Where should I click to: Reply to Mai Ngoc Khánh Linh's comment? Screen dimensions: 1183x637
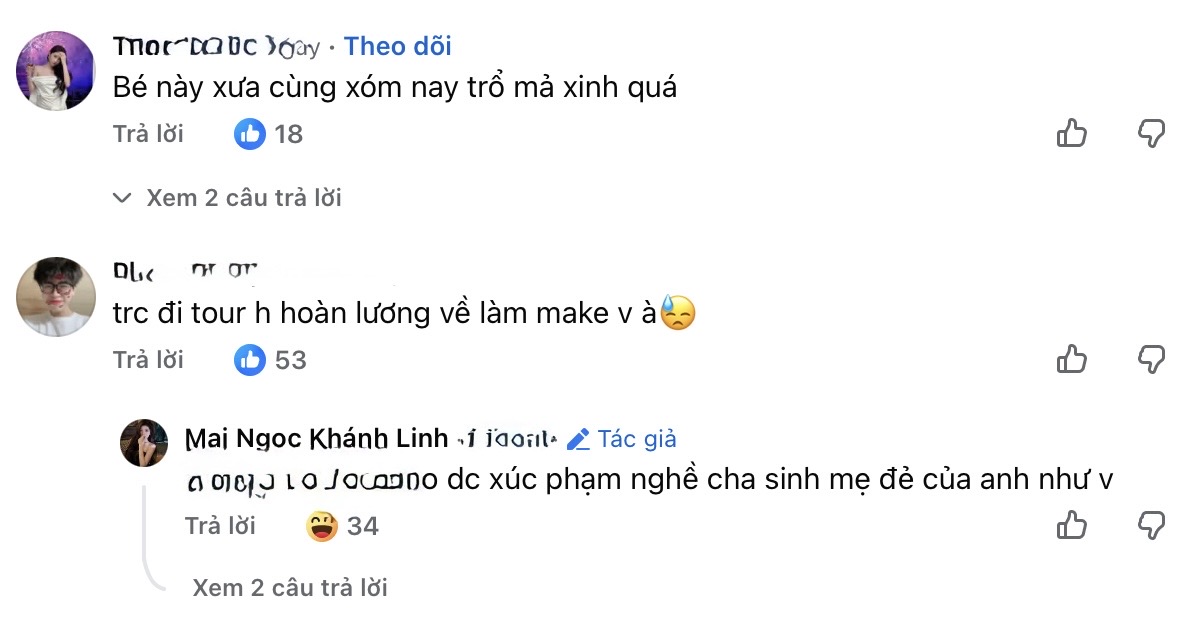click(x=220, y=524)
